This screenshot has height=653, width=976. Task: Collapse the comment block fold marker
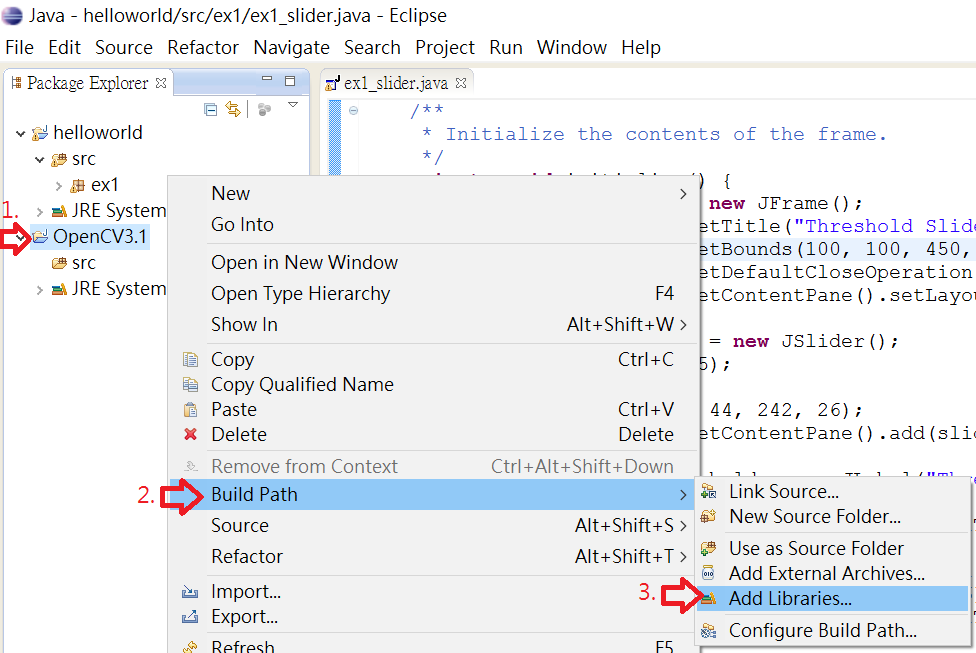[354, 111]
